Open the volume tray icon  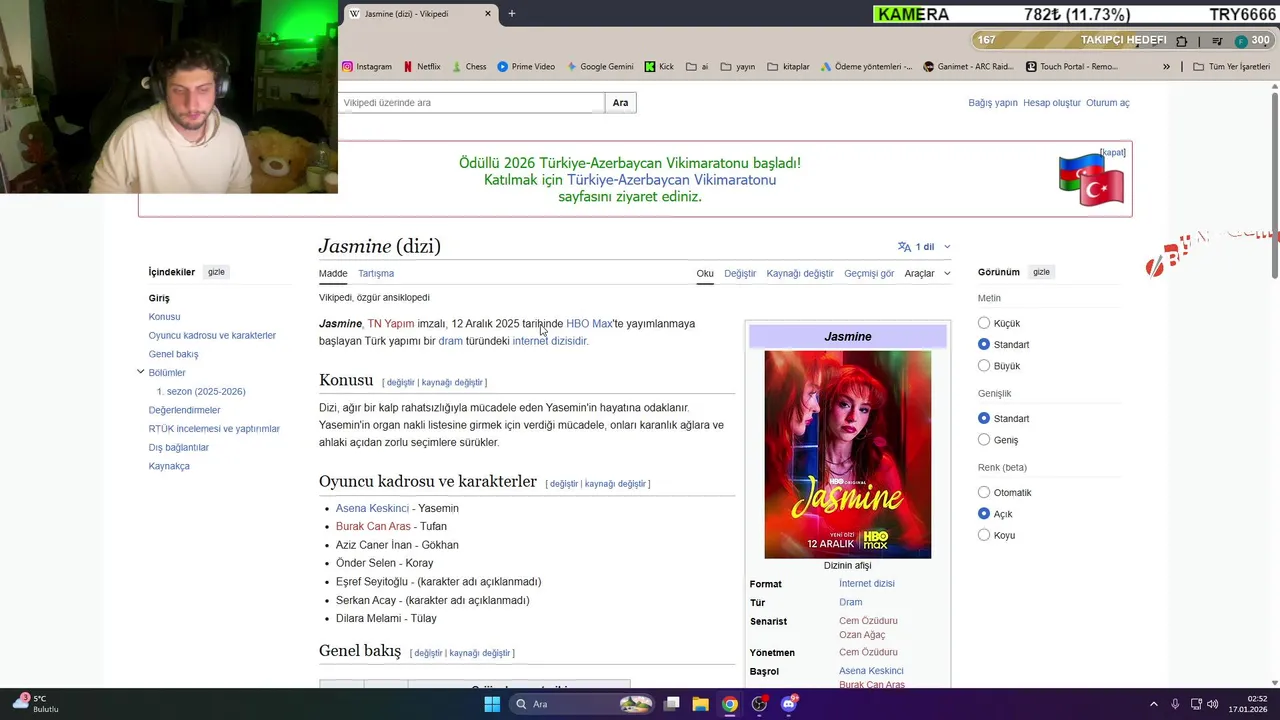(x=1212, y=704)
